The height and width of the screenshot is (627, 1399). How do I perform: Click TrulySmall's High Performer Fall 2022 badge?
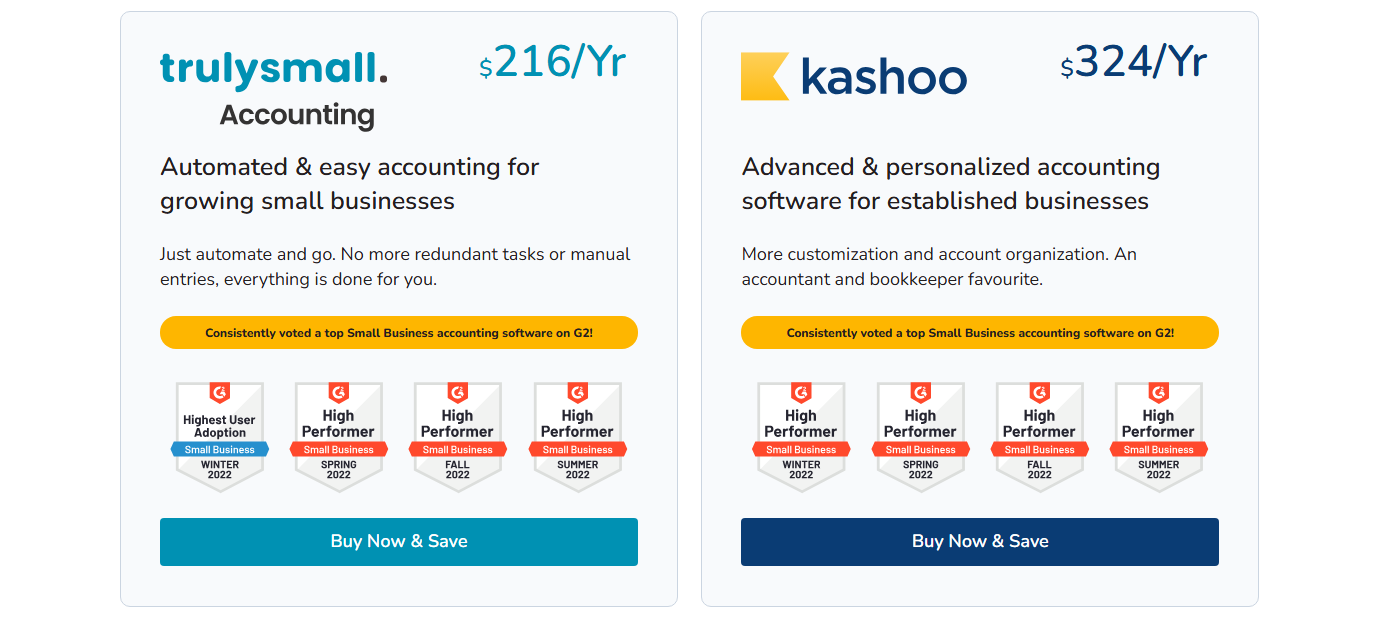pyautogui.click(x=458, y=435)
